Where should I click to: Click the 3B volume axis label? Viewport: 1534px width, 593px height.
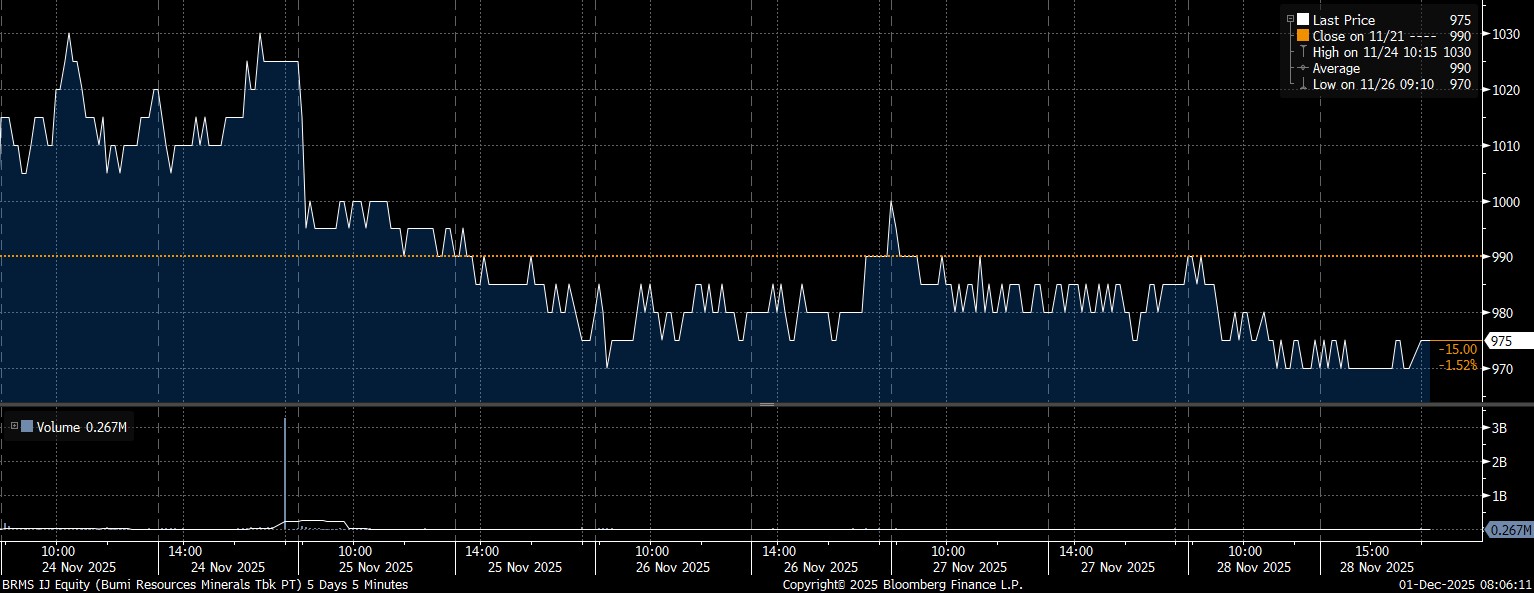tap(1500, 427)
